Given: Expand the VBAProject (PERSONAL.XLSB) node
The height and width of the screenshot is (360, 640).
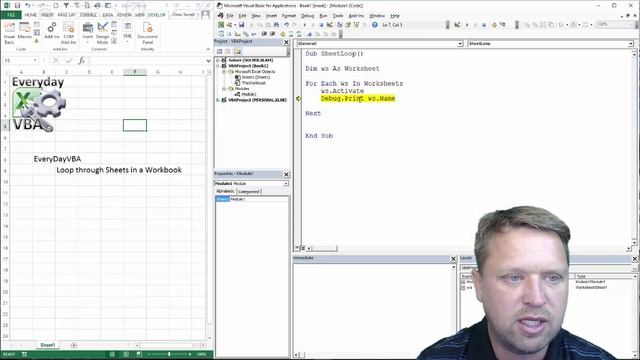Looking at the screenshot, I should [218, 100].
